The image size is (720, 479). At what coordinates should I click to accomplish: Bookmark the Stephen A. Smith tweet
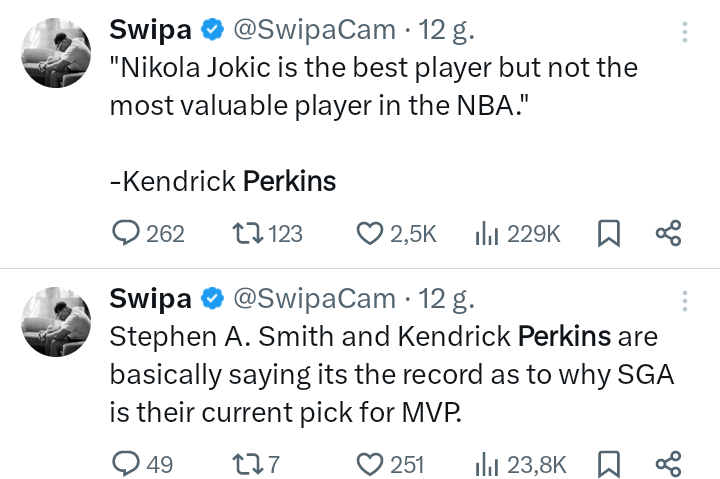(608, 464)
